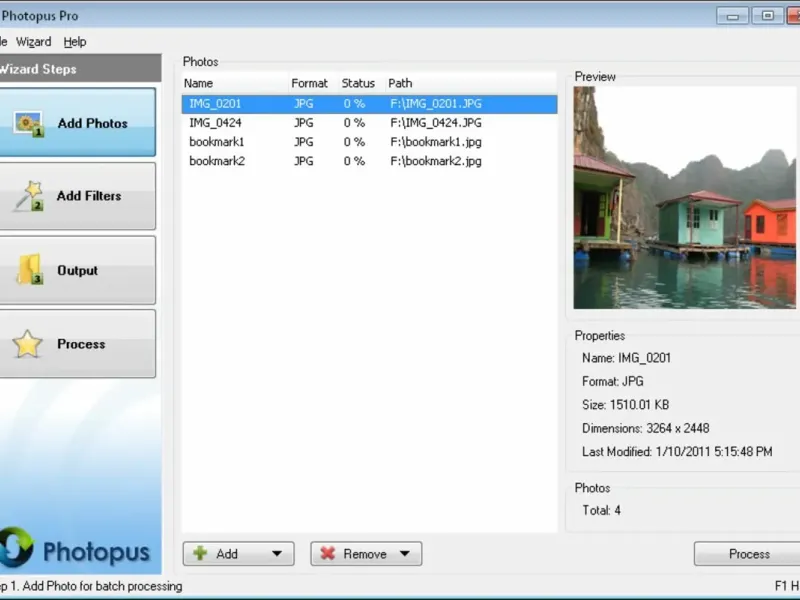
Task: Select the bookmark2 photo entry
Action: [x=369, y=161]
